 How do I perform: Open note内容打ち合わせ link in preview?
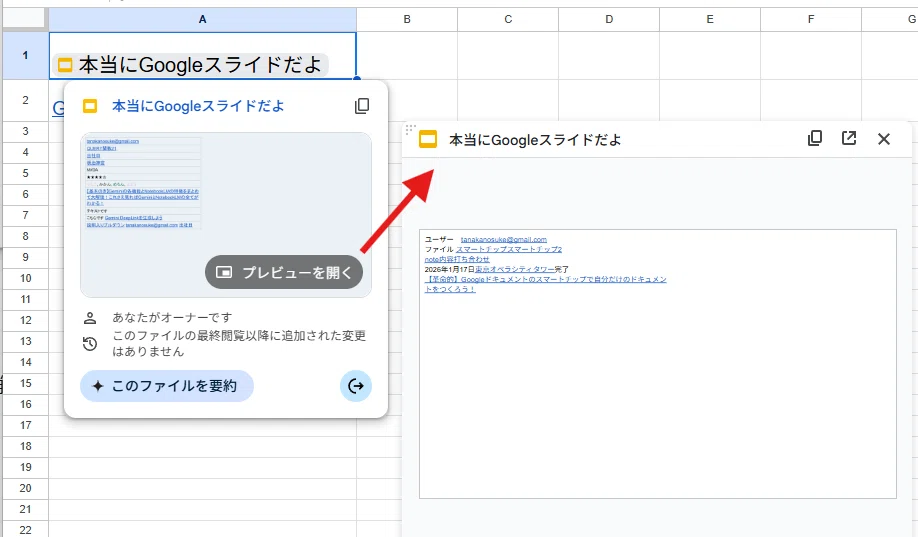(457, 259)
